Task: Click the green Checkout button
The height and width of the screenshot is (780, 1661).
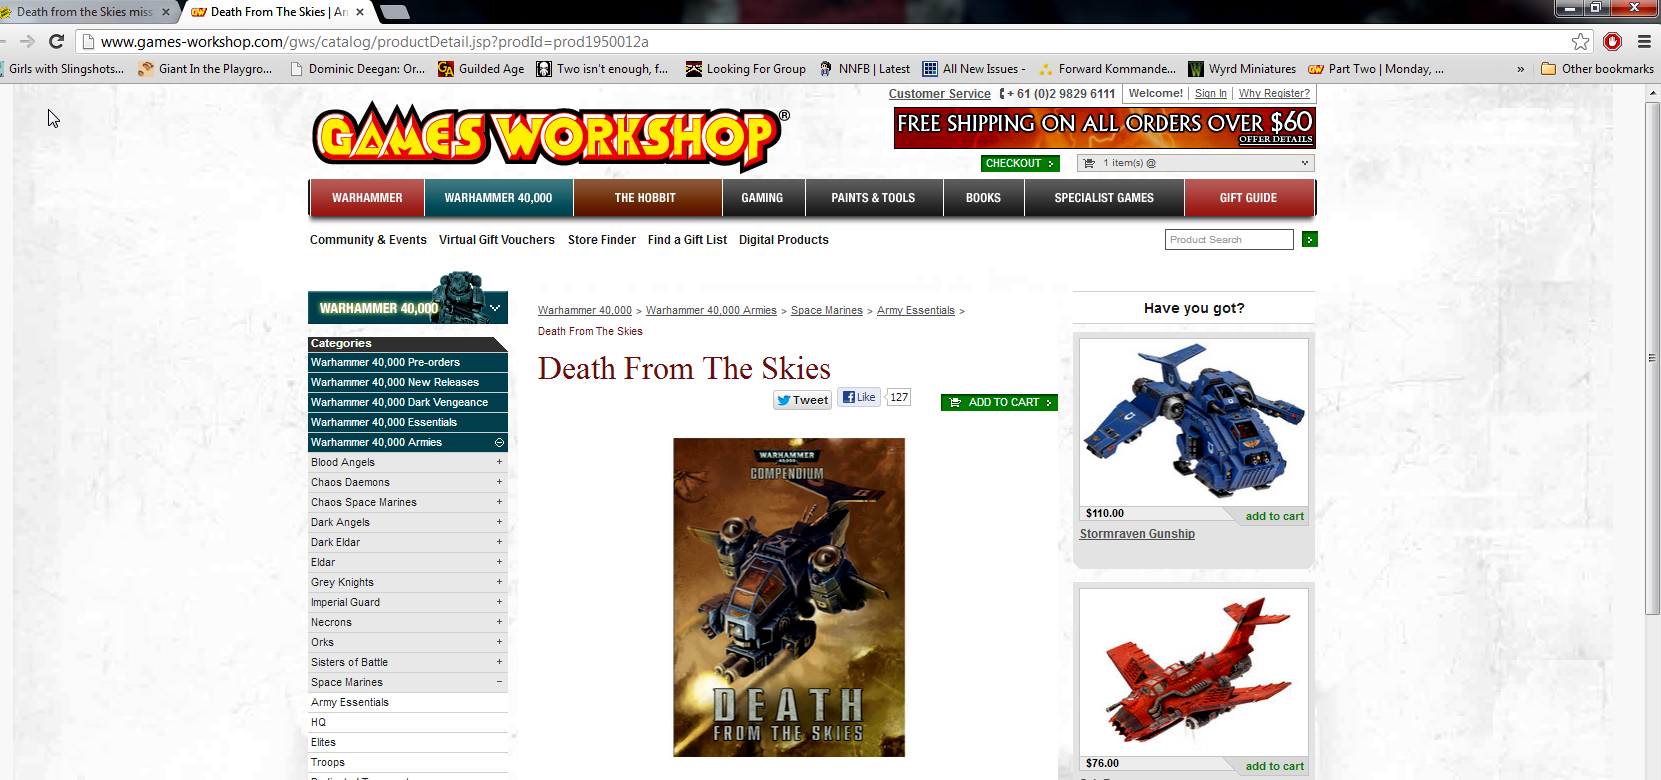Action: pyautogui.click(x=1019, y=163)
